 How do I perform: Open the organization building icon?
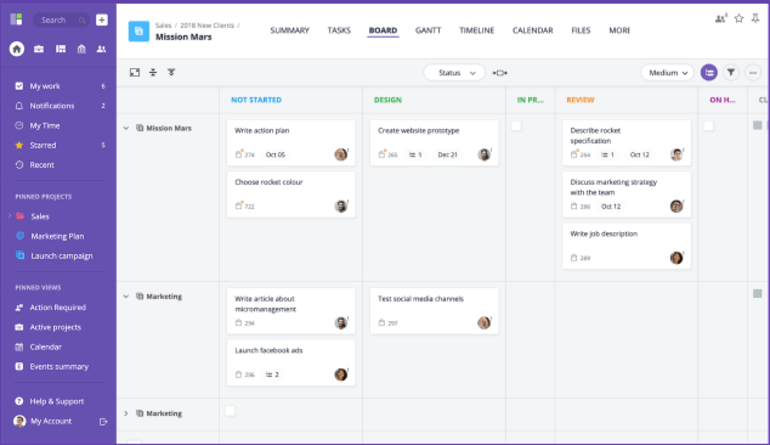[82, 49]
